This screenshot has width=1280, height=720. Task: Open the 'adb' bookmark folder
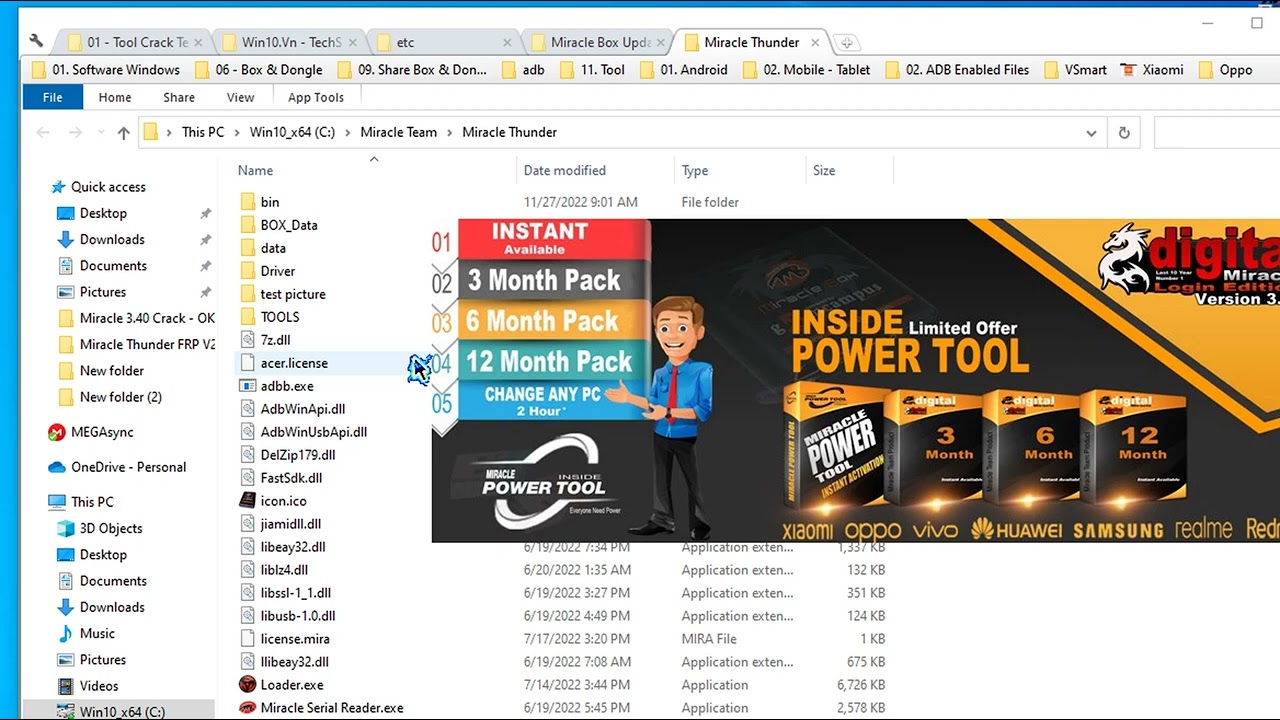pyautogui.click(x=523, y=70)
